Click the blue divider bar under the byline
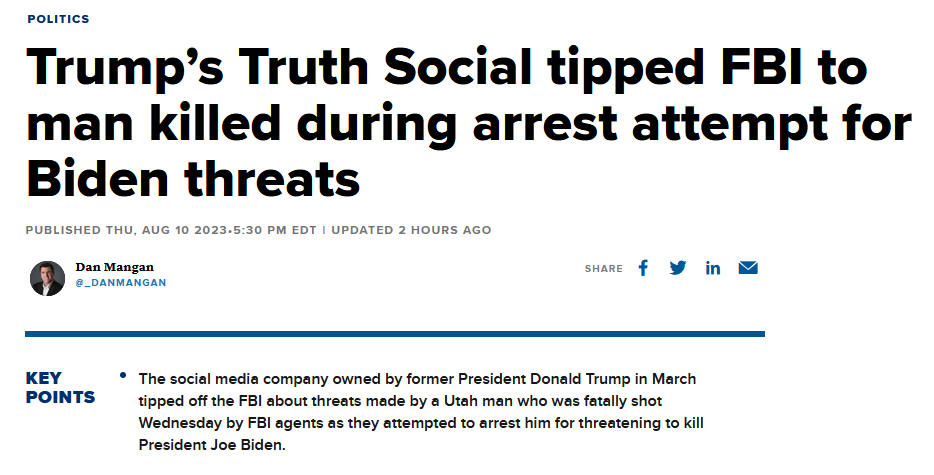 [x=395, y=334]
